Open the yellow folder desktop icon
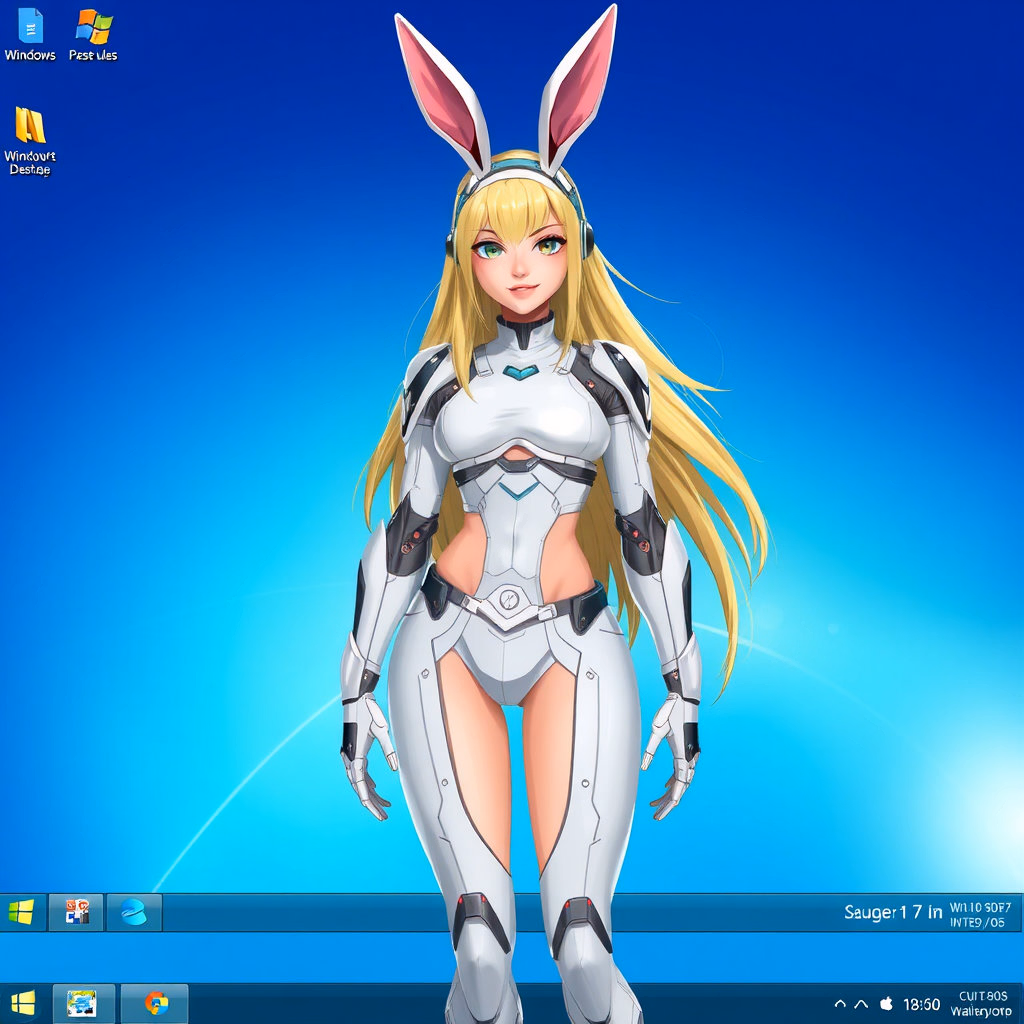 pos(30,126)
